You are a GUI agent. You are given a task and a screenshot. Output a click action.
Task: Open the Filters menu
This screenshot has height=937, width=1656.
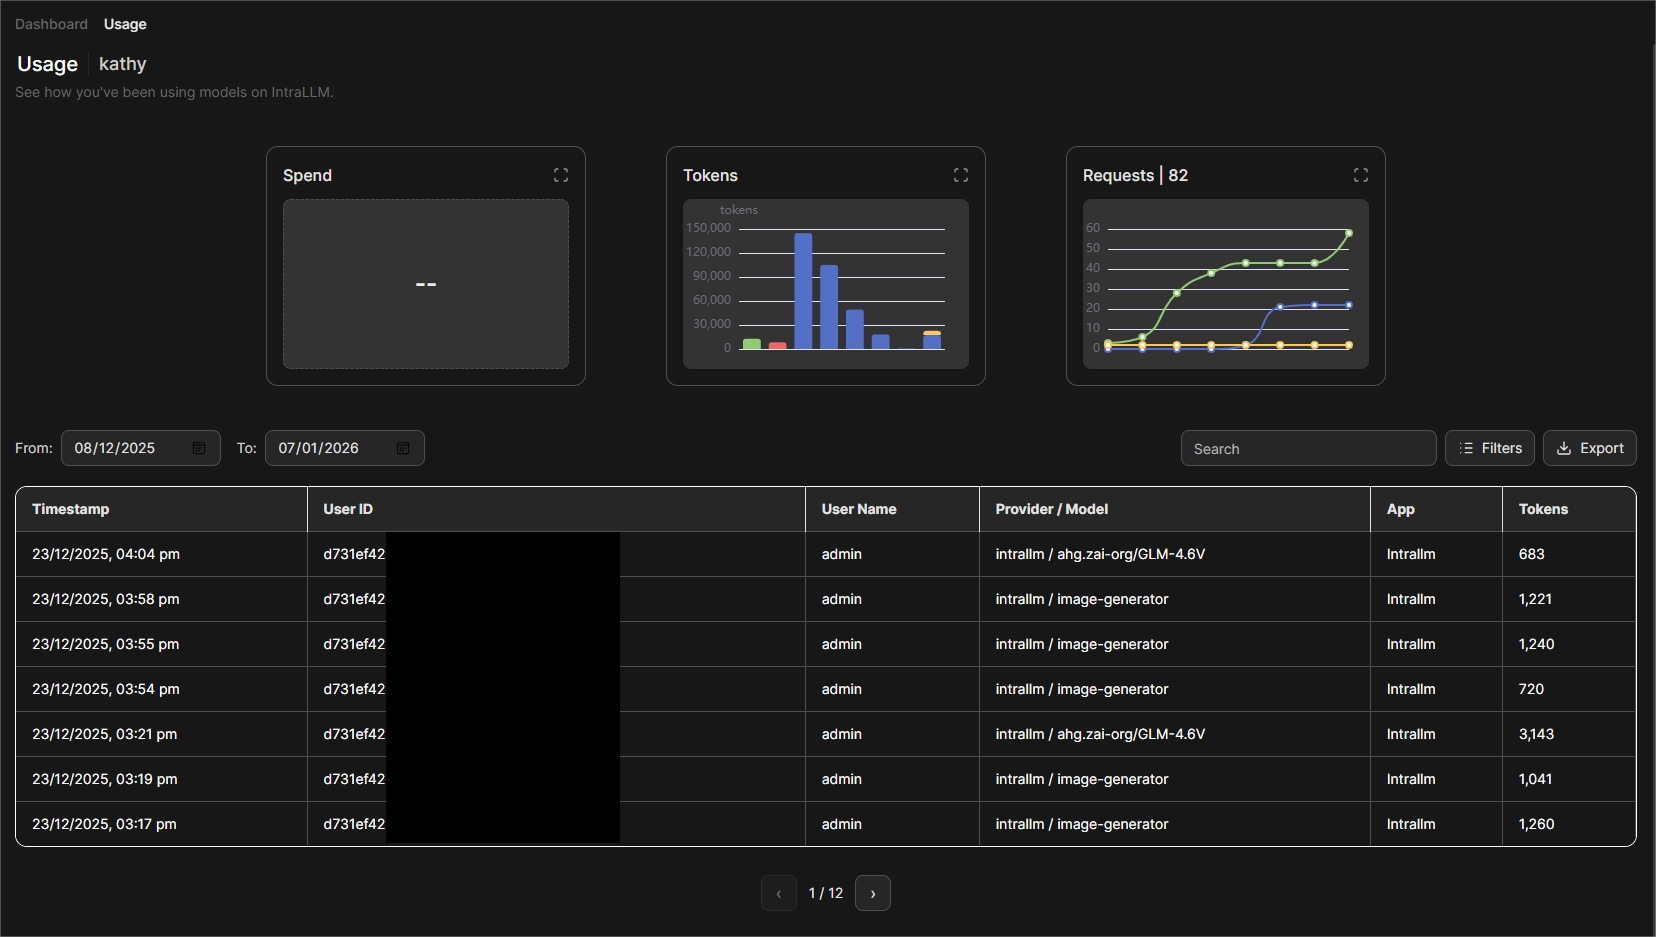(1490, 448)
